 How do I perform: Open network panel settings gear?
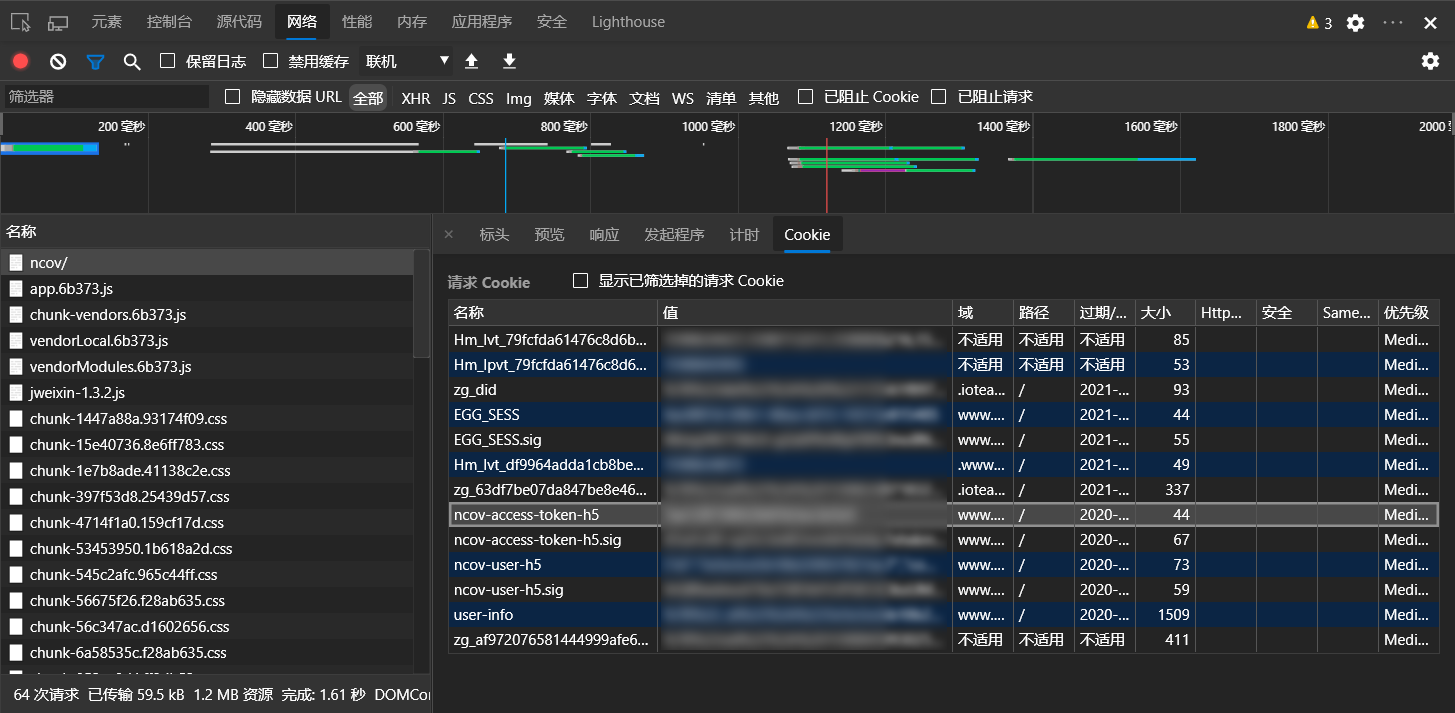click(x=1430, y=61)
